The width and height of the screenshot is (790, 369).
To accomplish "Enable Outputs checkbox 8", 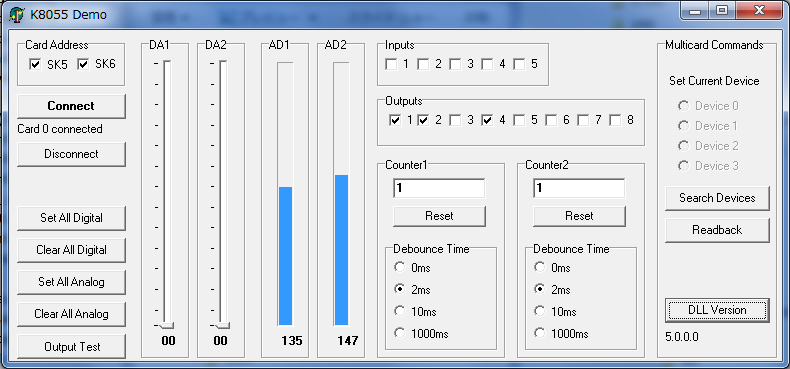I will click(x=615, y=120).
